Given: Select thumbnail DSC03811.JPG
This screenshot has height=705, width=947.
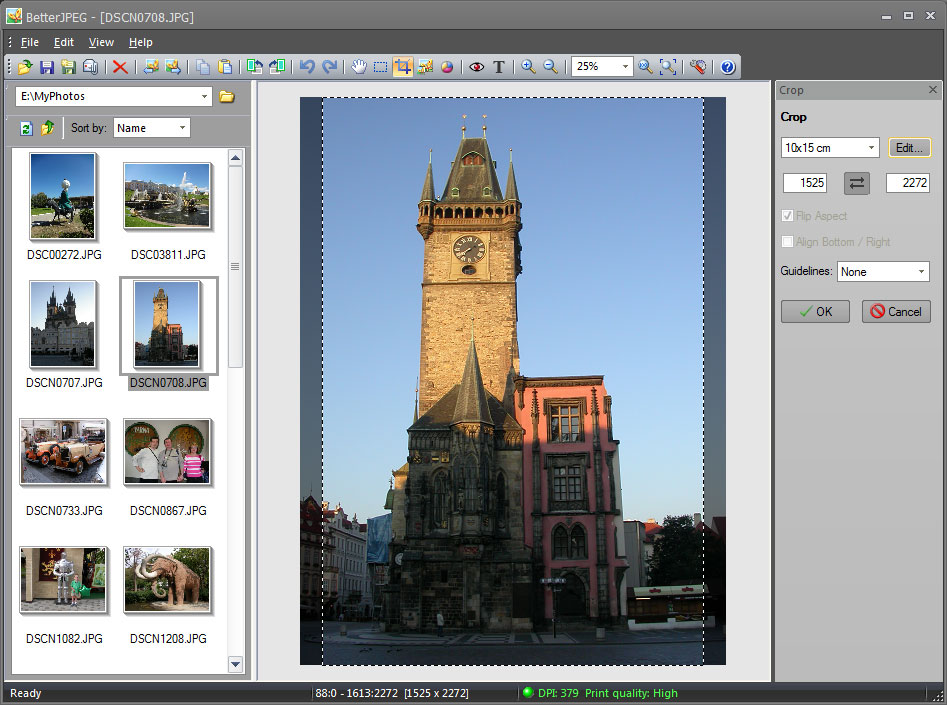Looking at the screenshot, I should click(x=167, y=196).
